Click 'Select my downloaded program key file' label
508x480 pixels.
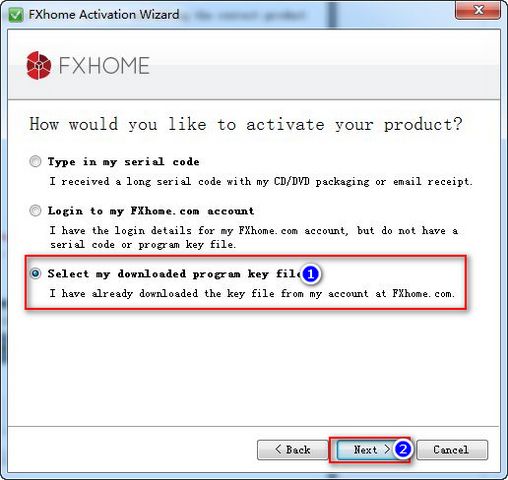(174, 274)
